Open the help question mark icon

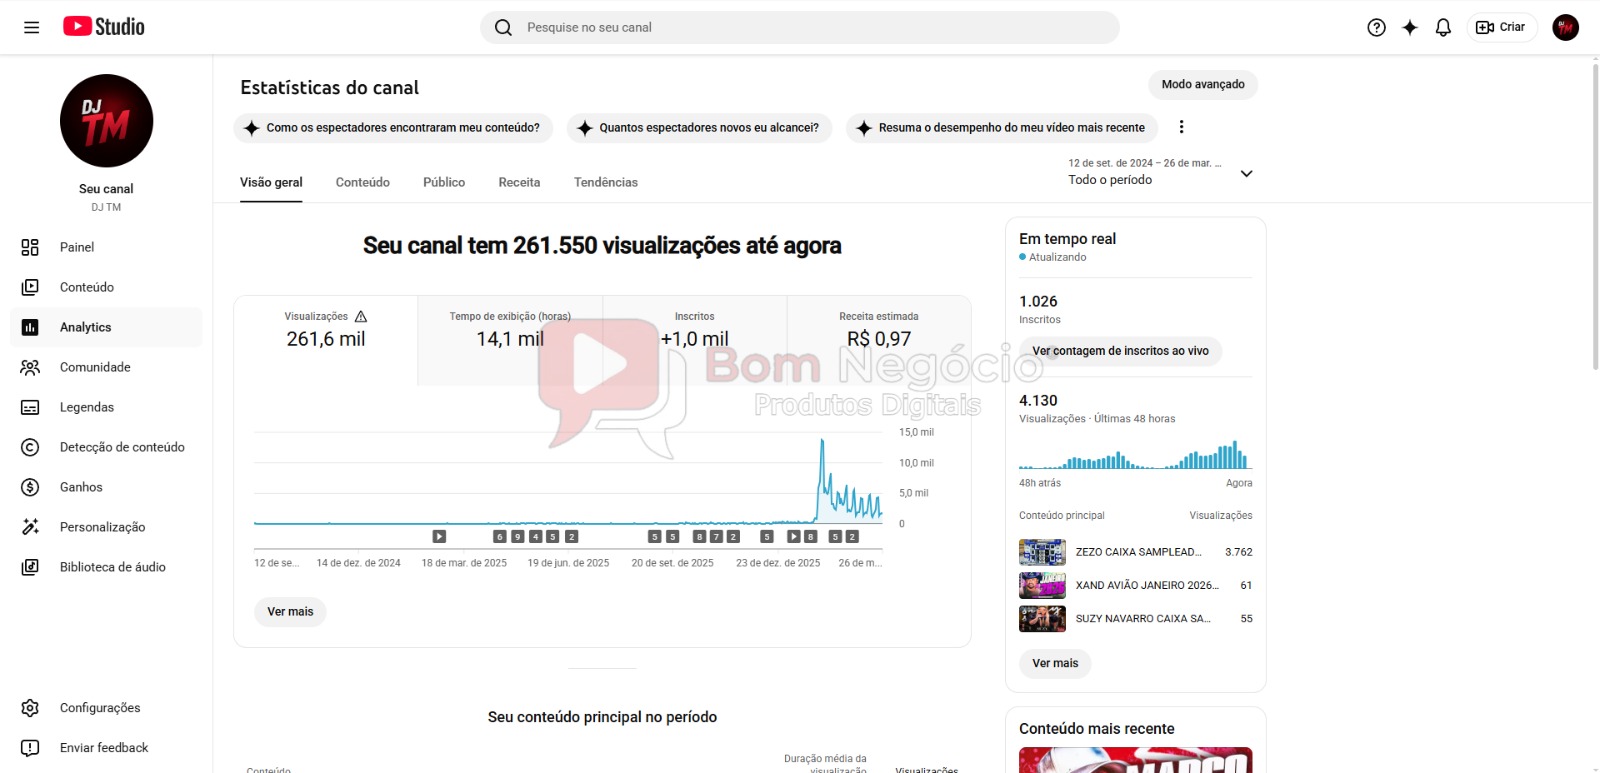point(1376,27)
